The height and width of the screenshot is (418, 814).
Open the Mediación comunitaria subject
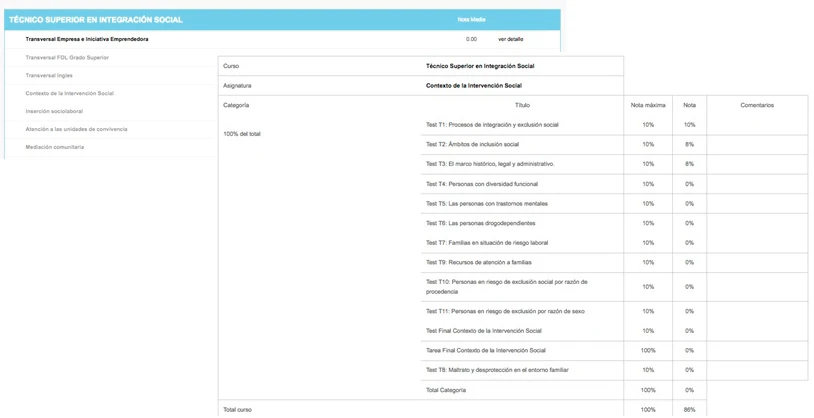click(x=55, y=147)
